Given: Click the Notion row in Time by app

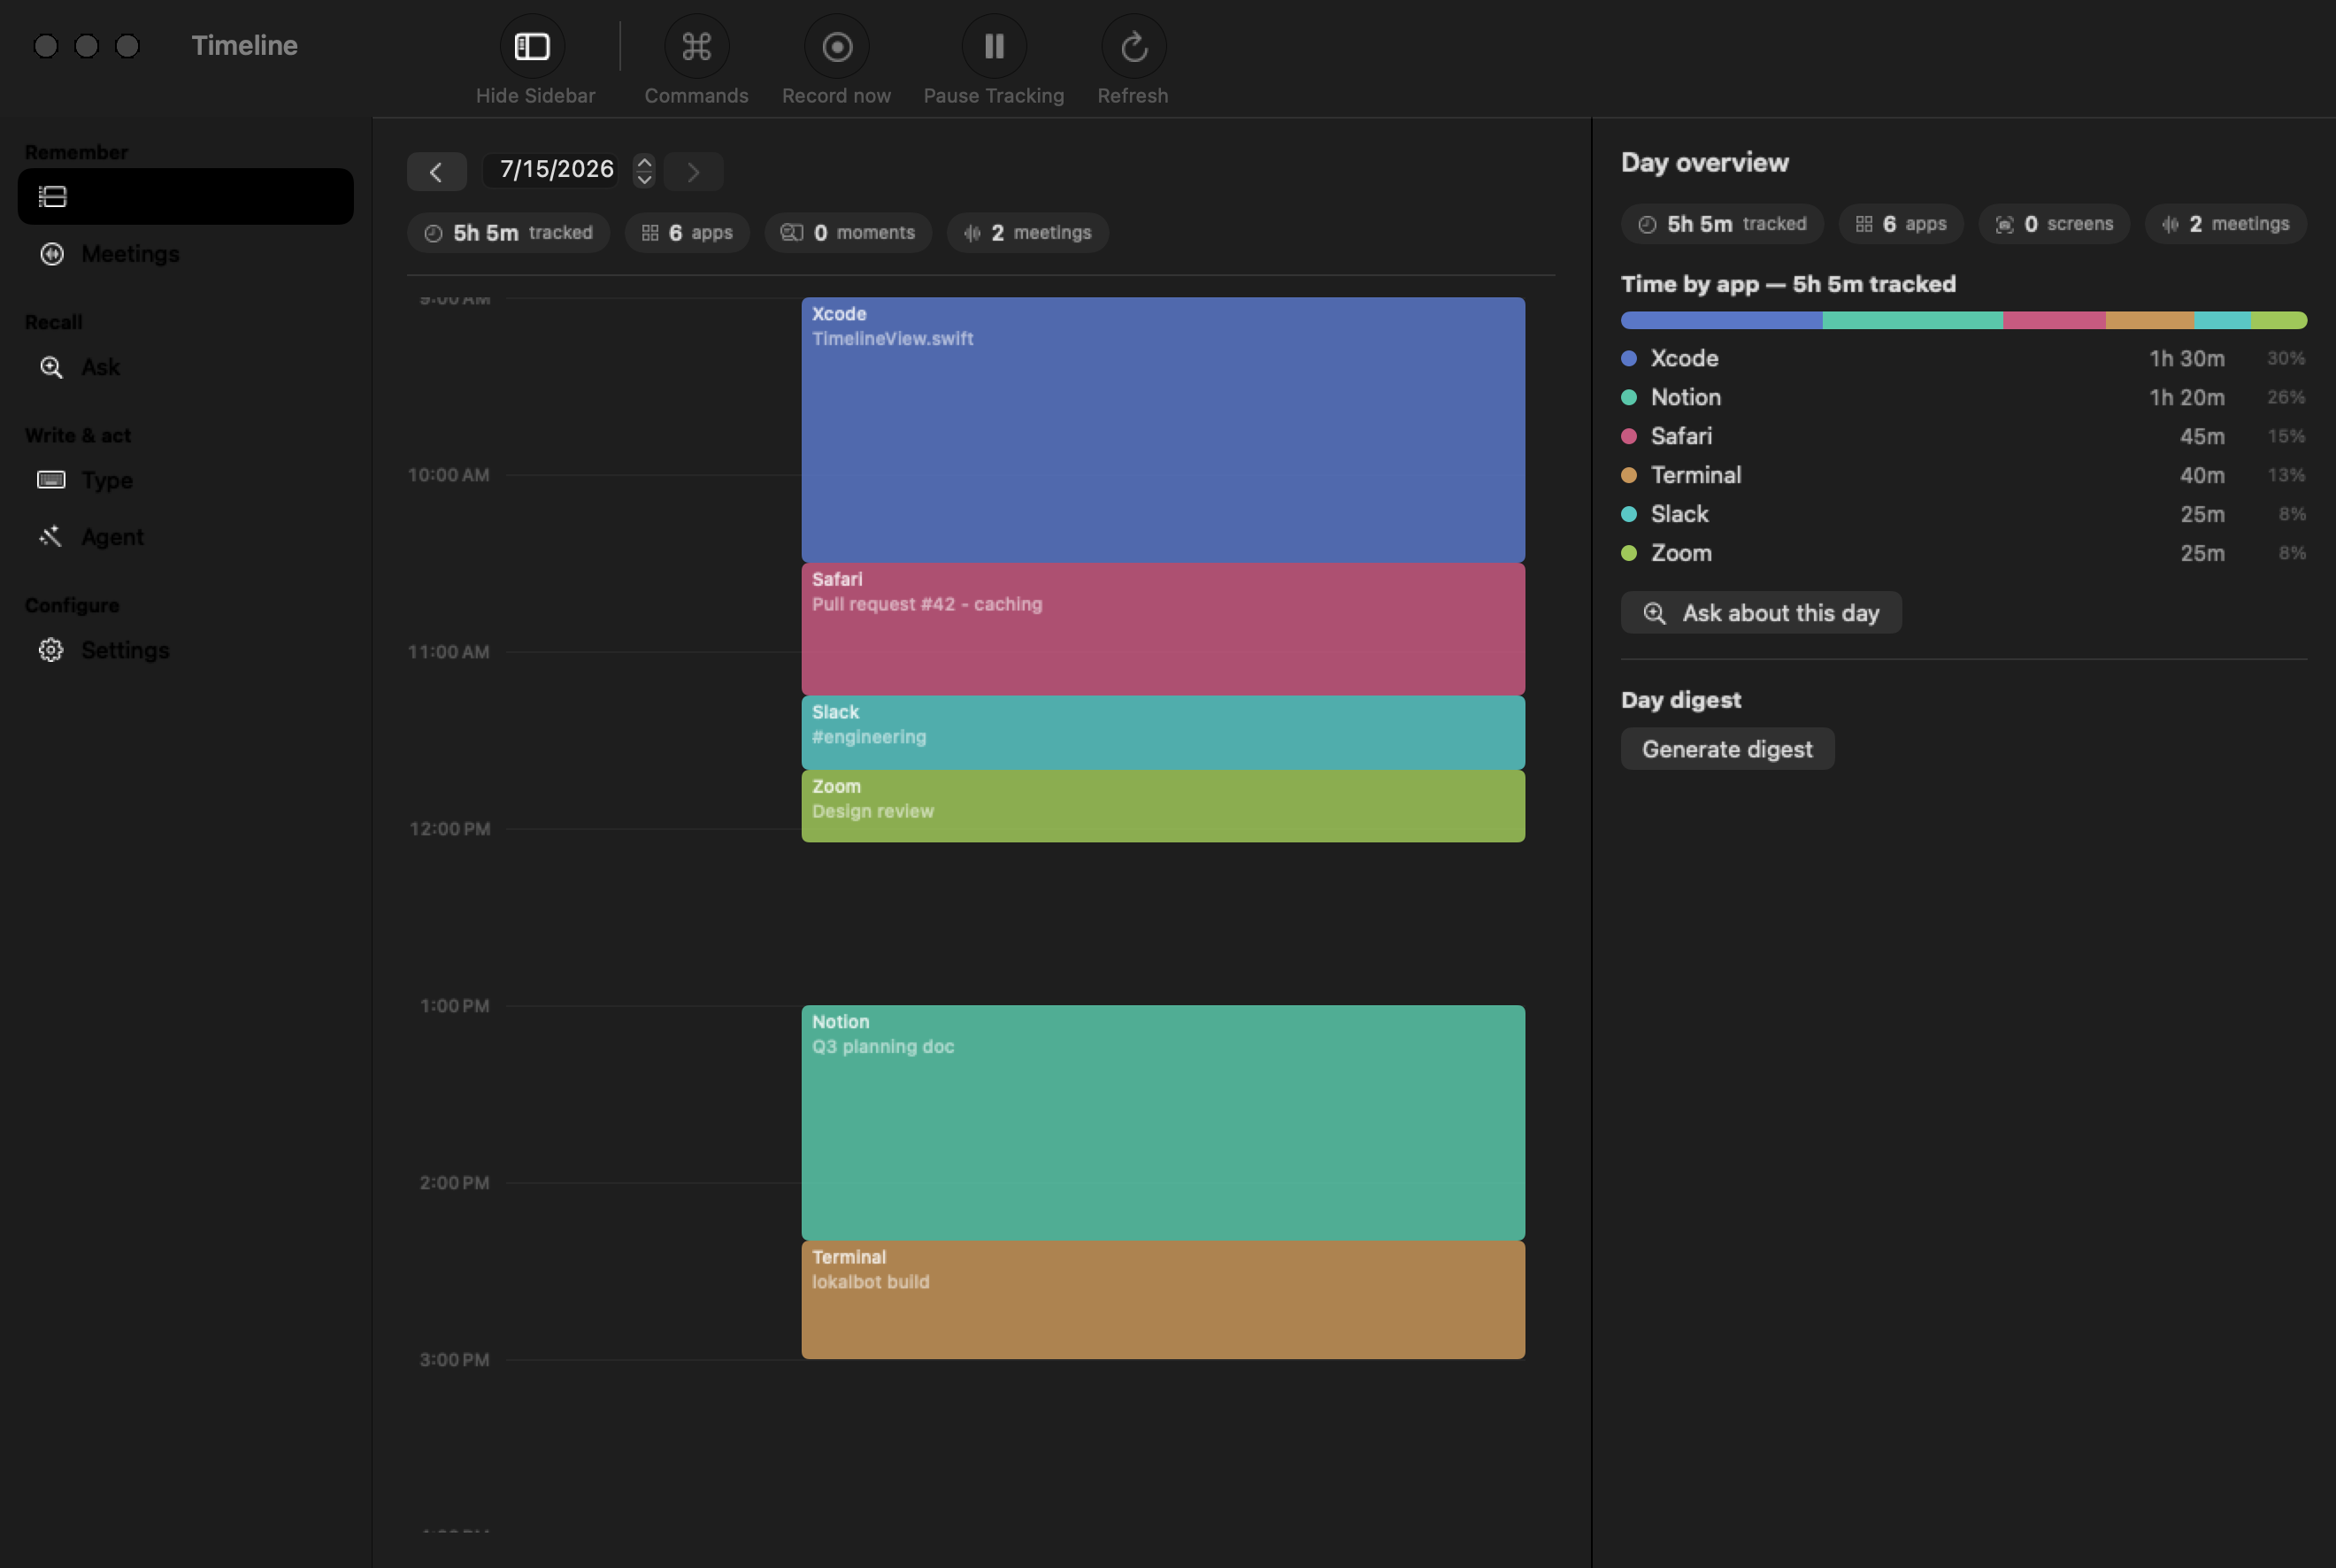Looking at the screenshot, I should (1964, 397).
